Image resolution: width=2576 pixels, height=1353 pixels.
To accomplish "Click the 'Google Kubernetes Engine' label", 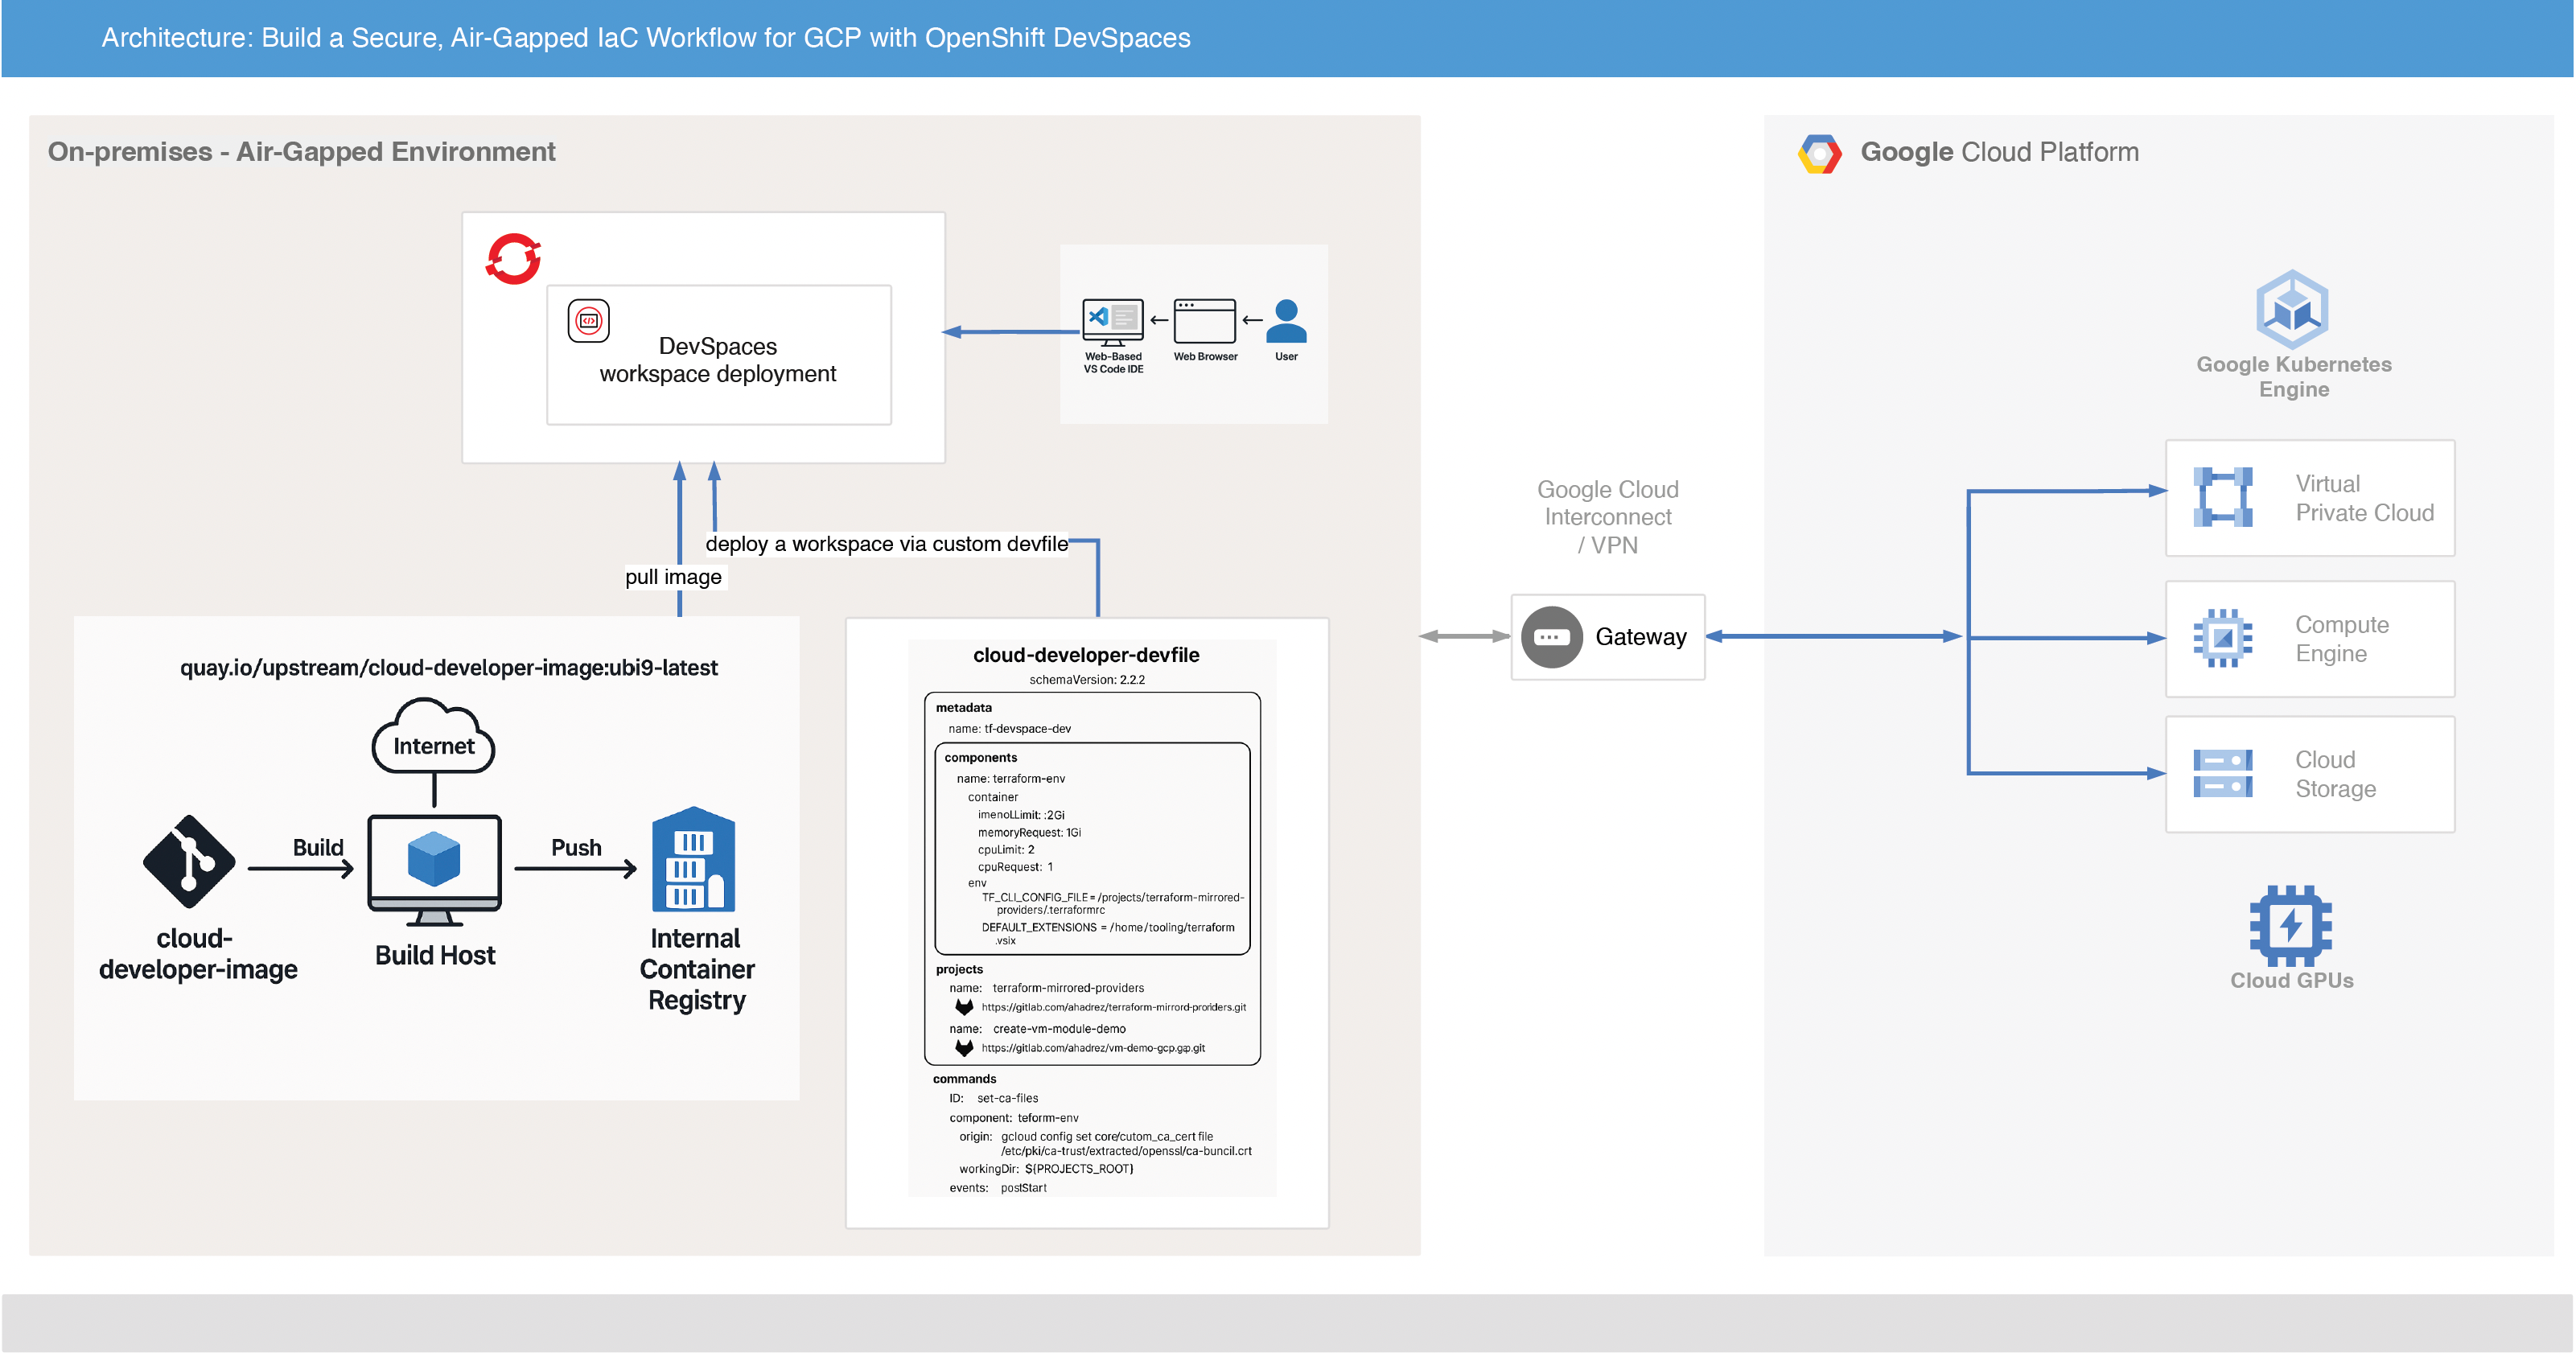I will click(2294, 377).
